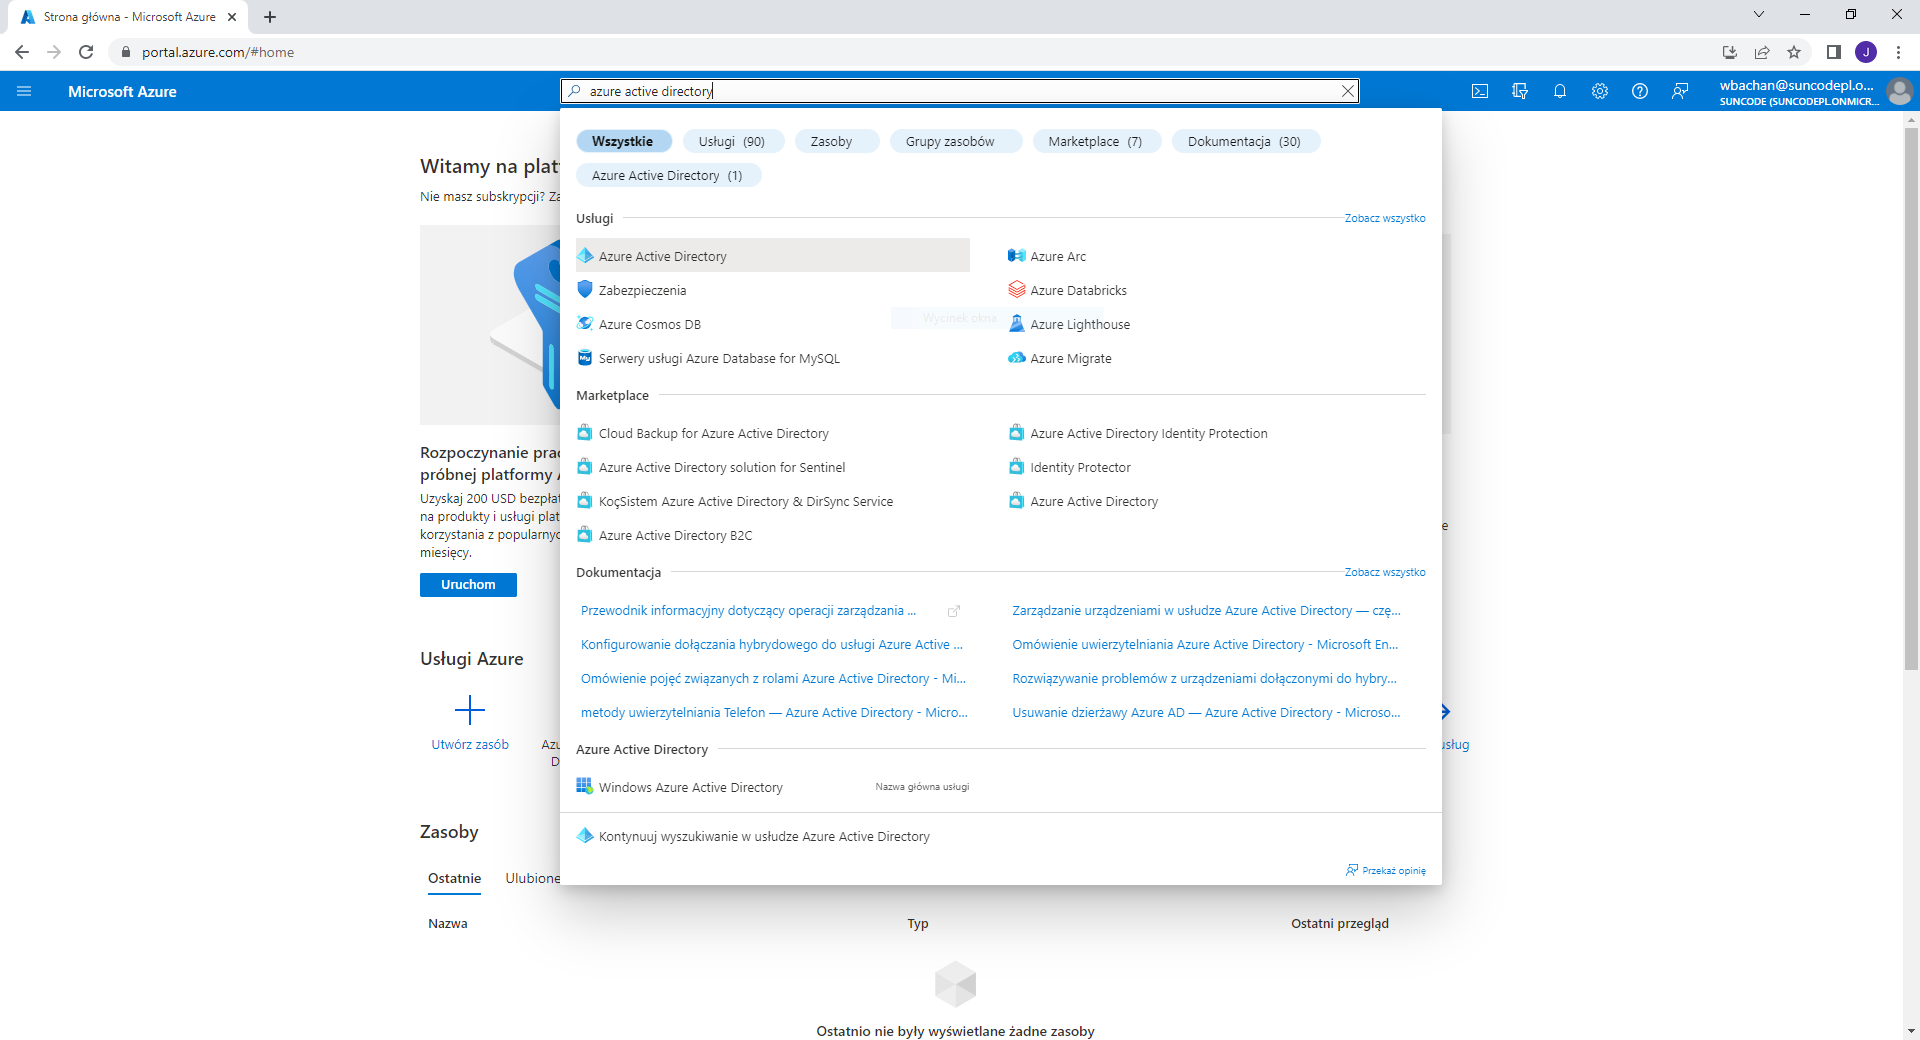Screen dimensions: 1920x1040
Task: Open browser tab search chevron
Action: click(1759, 14)
